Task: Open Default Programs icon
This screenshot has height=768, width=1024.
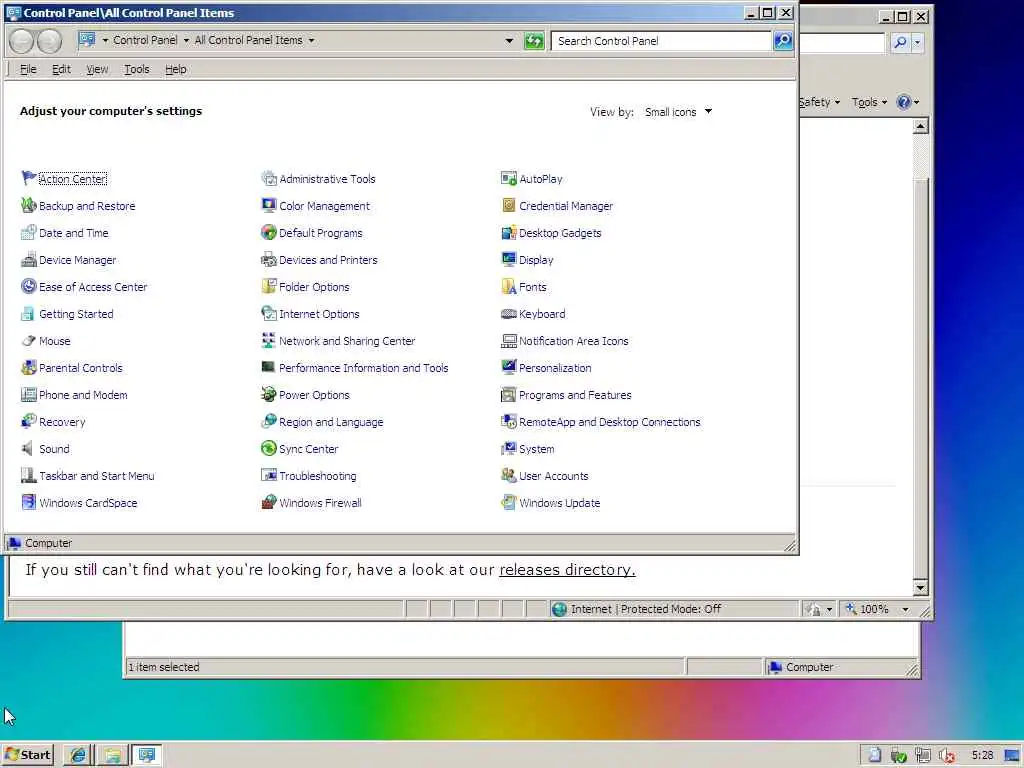Action: point(268,232)
